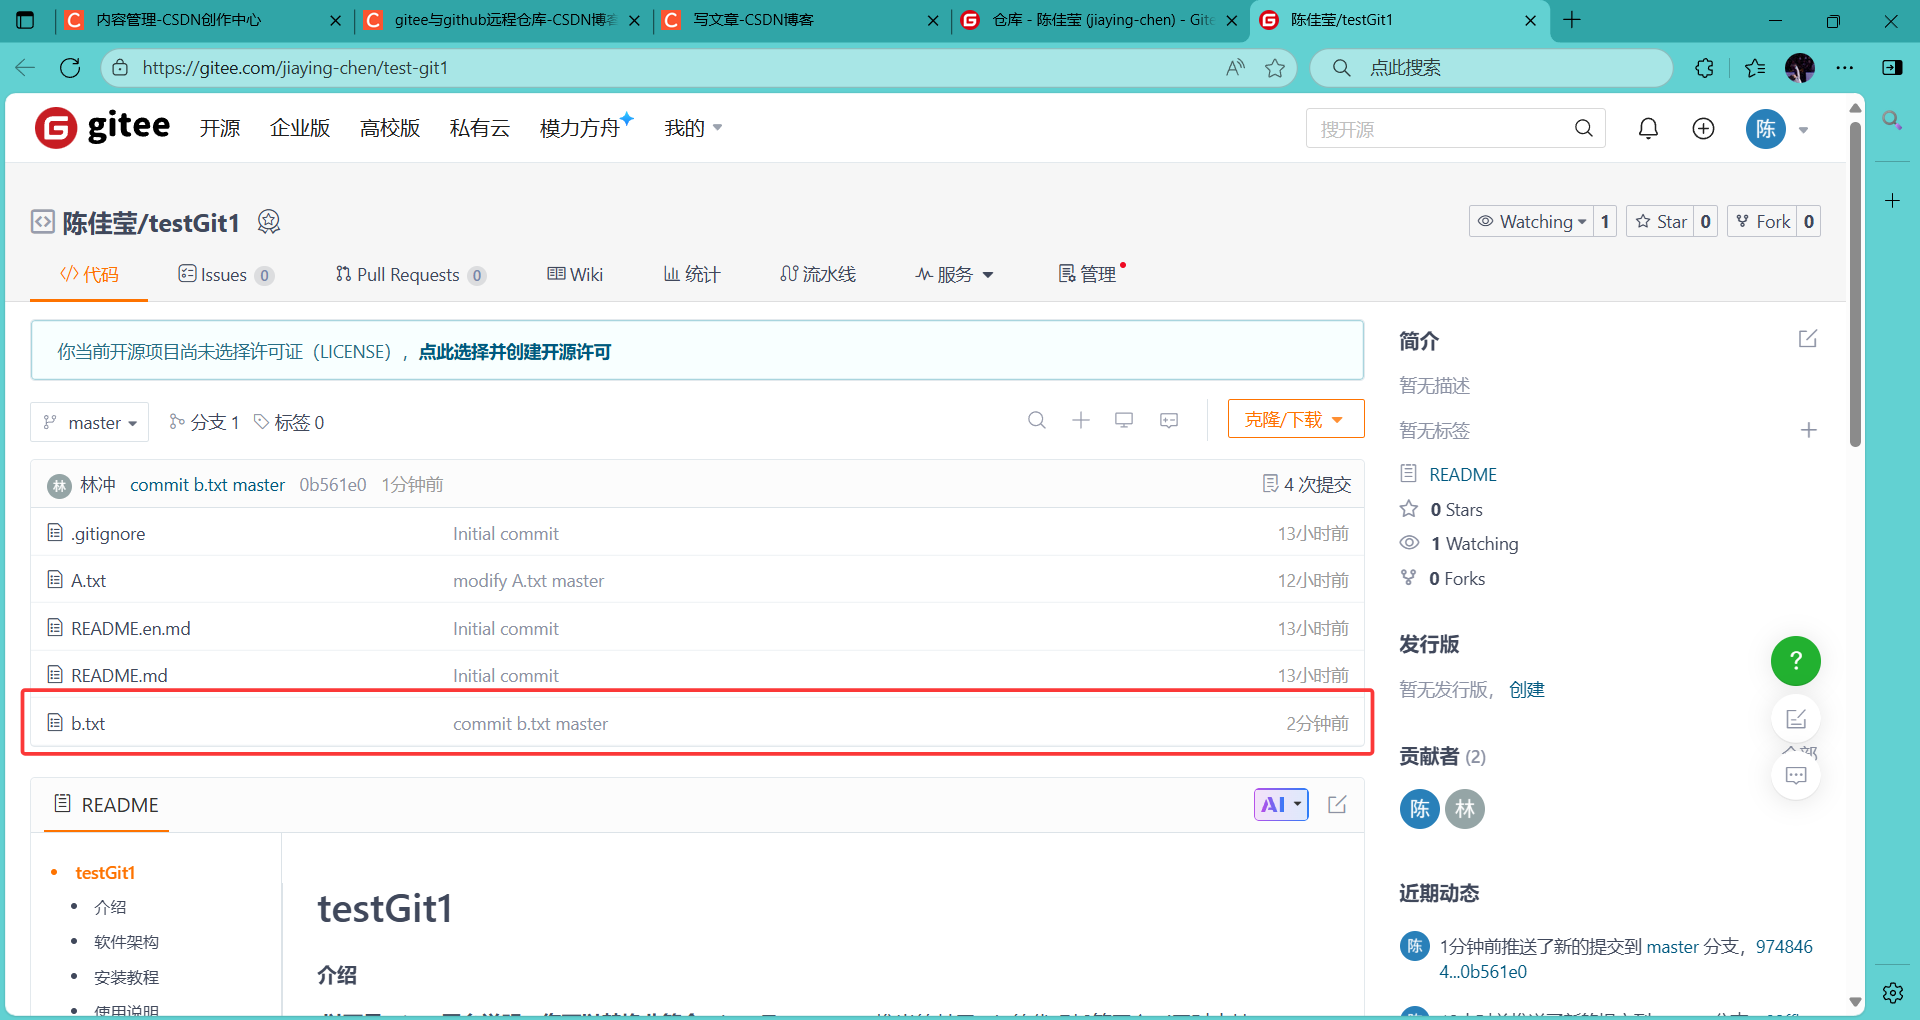1920x1020 pixels.
Task: Click browser profile avatar
Action: 1800,68
